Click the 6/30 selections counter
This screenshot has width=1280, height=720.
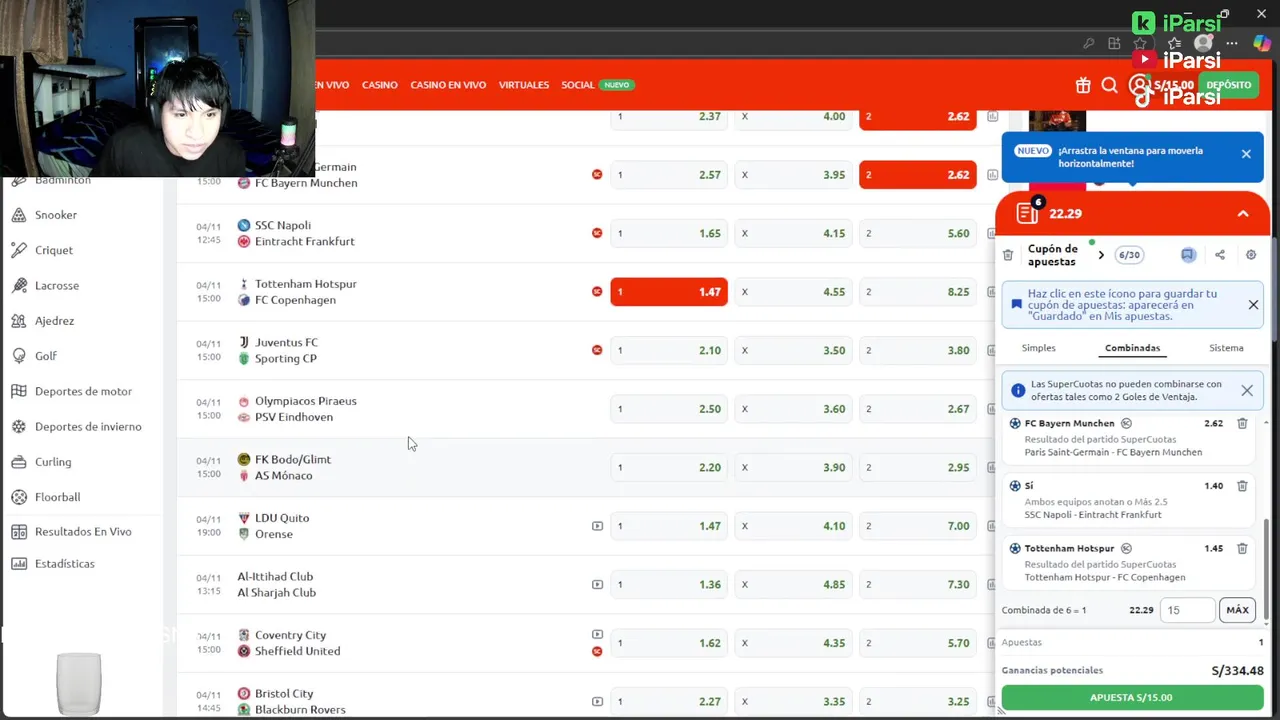(1129, 255)
